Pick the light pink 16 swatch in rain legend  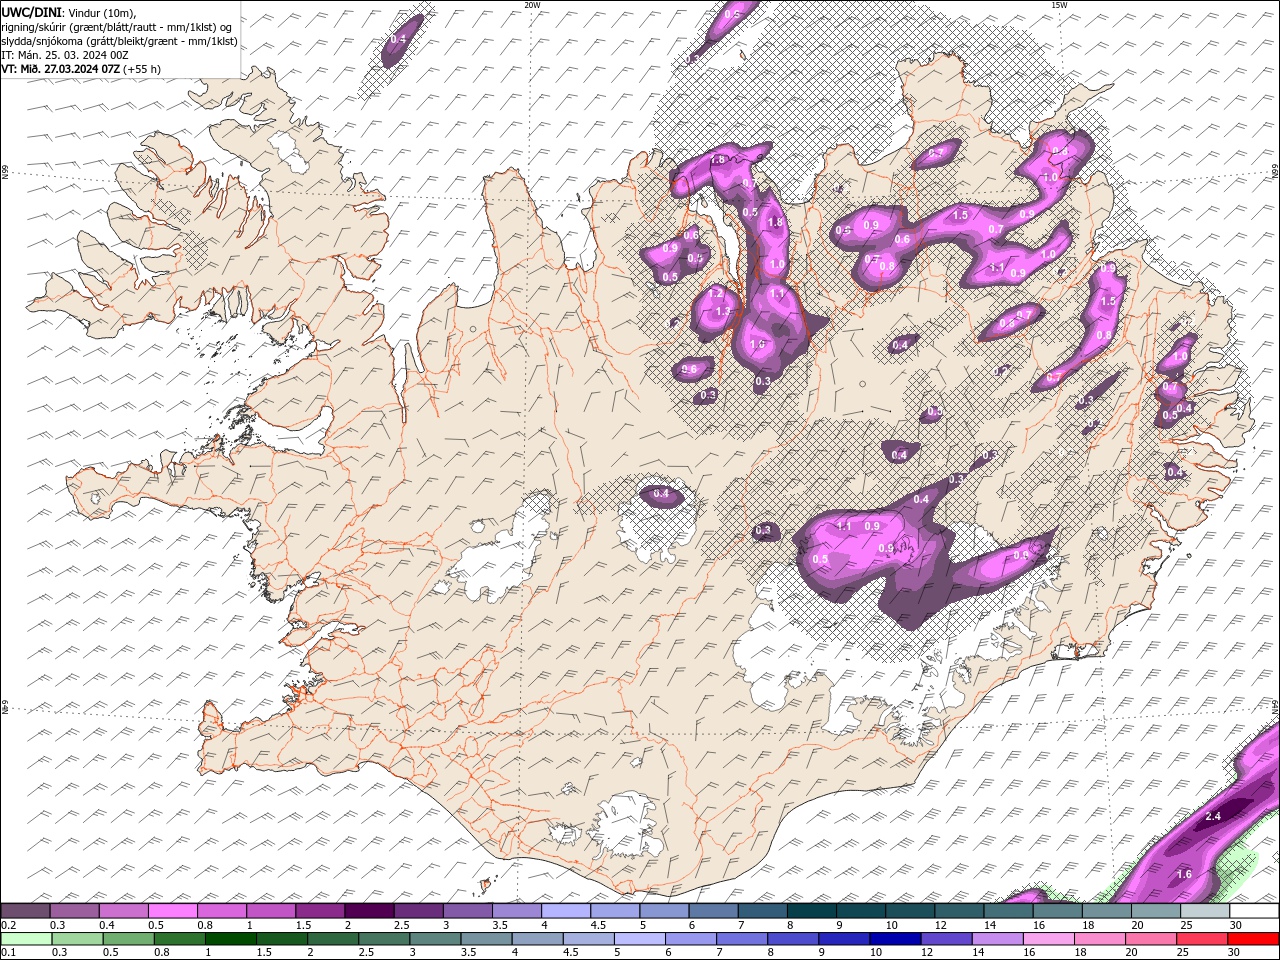point(1049,939)
